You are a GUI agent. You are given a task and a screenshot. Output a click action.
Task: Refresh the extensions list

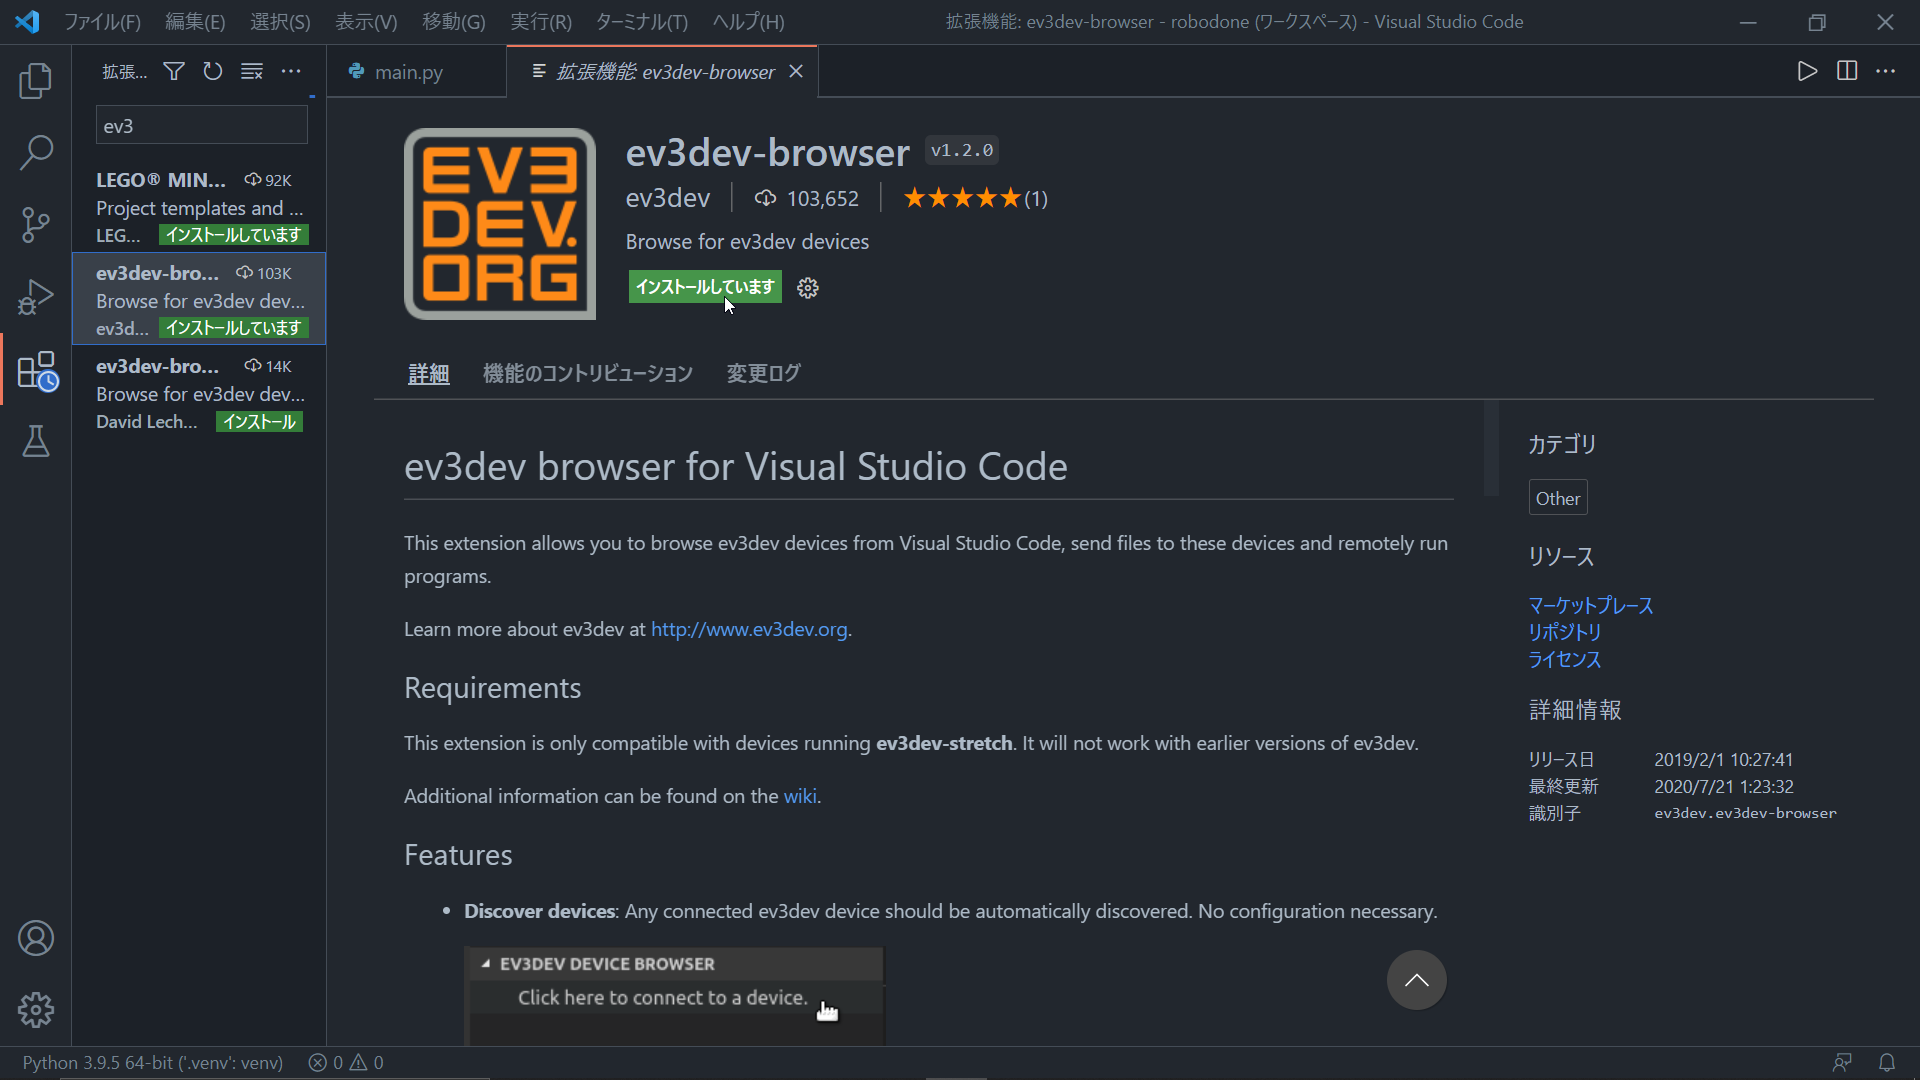(x=213, y=71)
